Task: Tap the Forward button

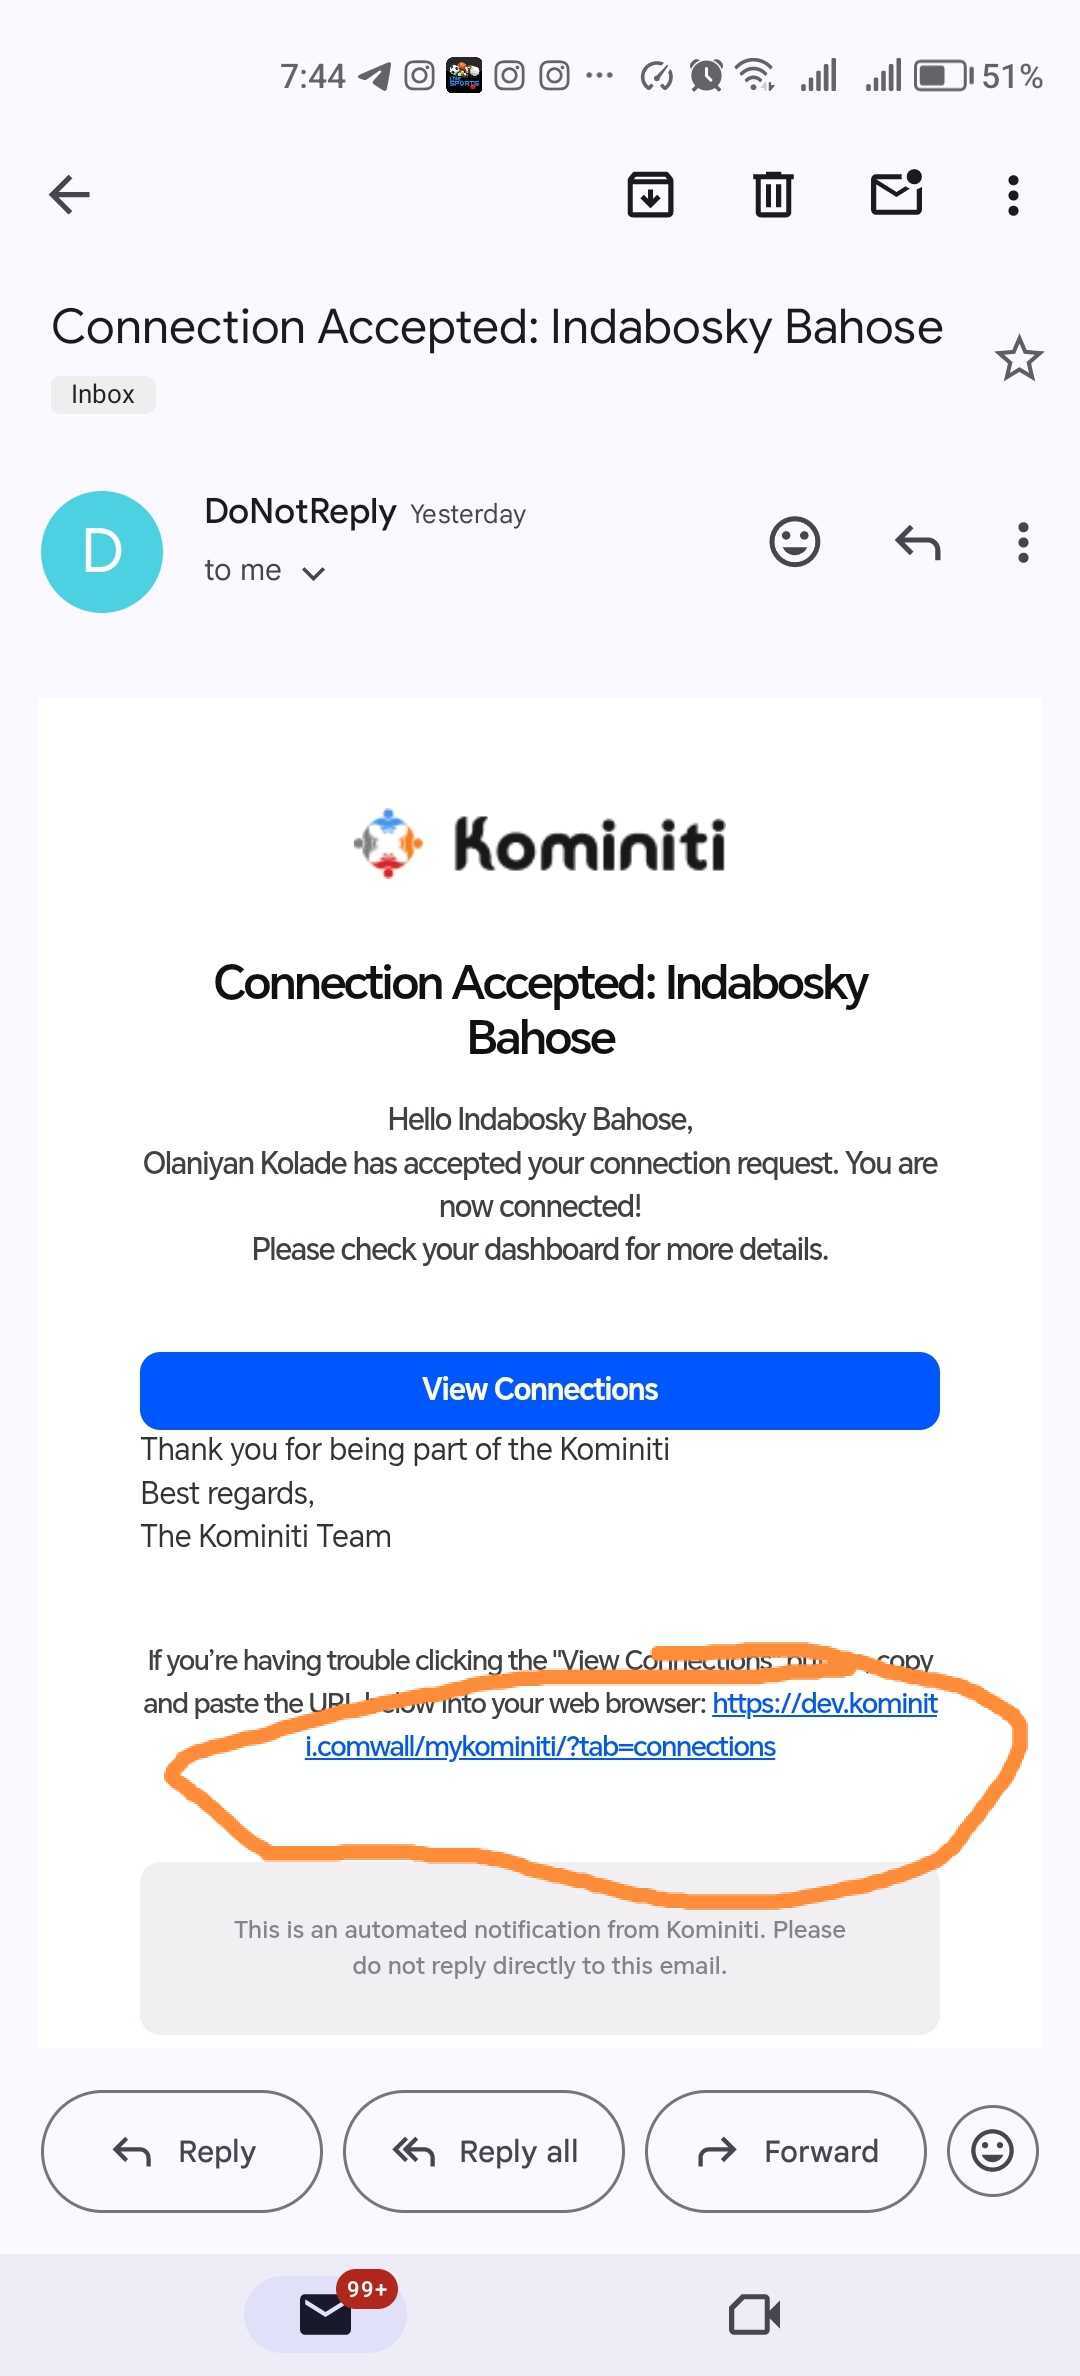Action: pos(786,2151)
